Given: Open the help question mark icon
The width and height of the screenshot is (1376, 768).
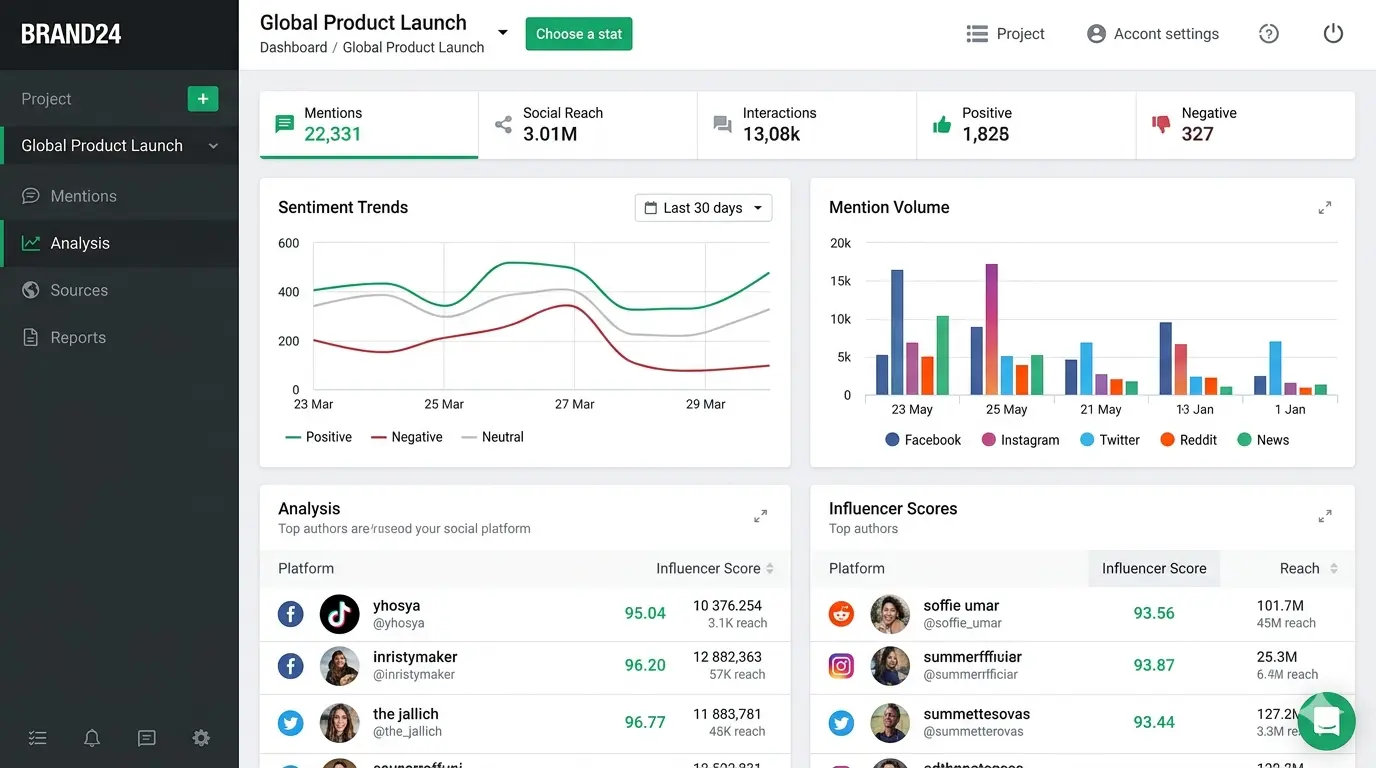Looking at the screenshot, I should coord(1269,34).
